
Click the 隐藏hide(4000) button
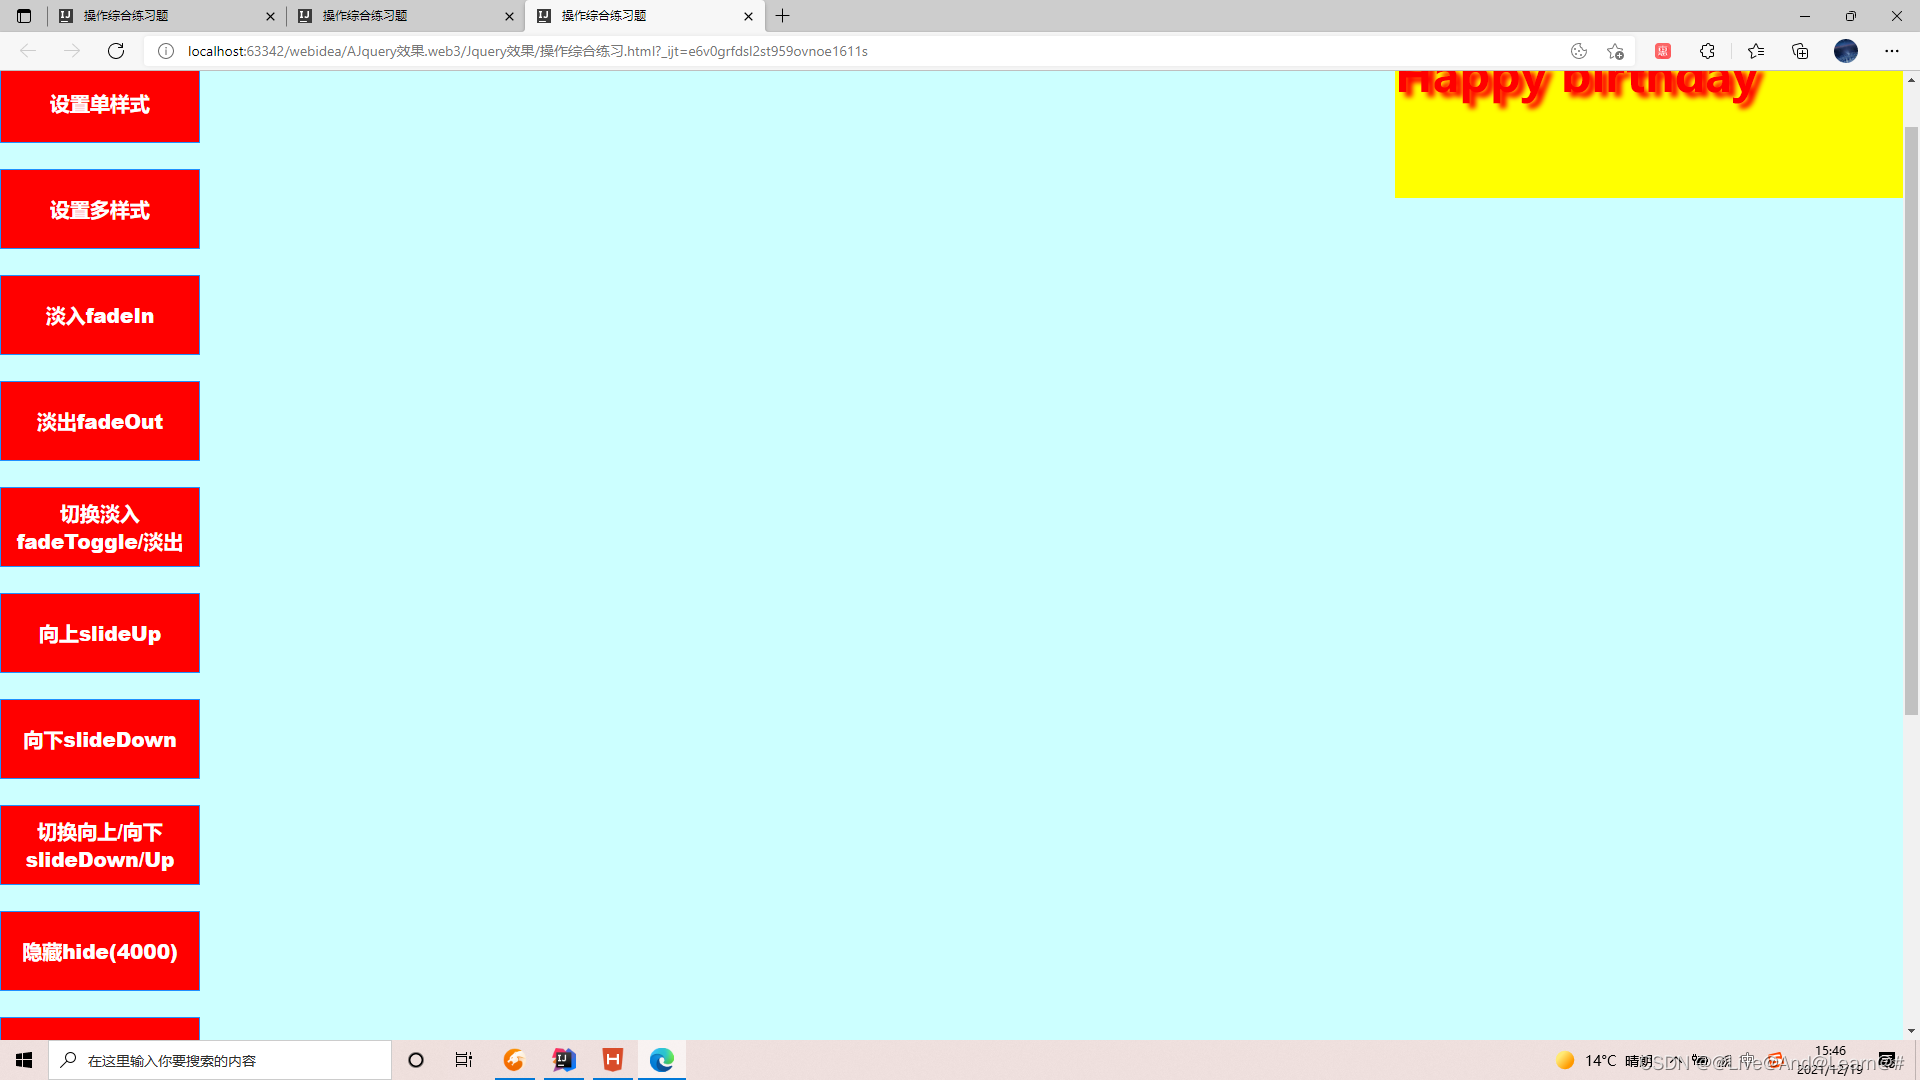[100, 951]
